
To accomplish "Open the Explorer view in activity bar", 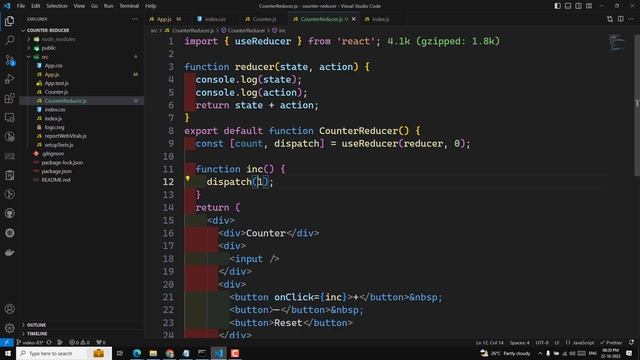I will click(x=9, y=21).
